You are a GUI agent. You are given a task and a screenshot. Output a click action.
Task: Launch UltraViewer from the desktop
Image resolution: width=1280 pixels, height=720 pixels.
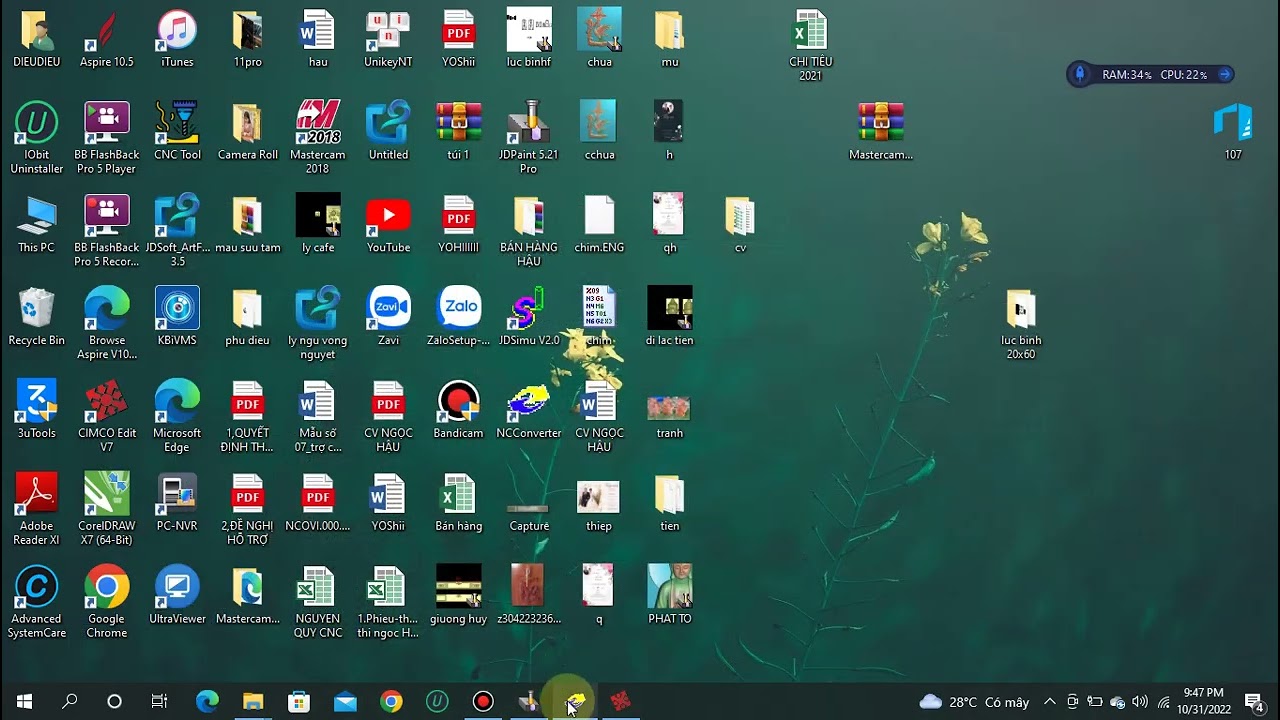pyautogui.click(x=177, y=596)
